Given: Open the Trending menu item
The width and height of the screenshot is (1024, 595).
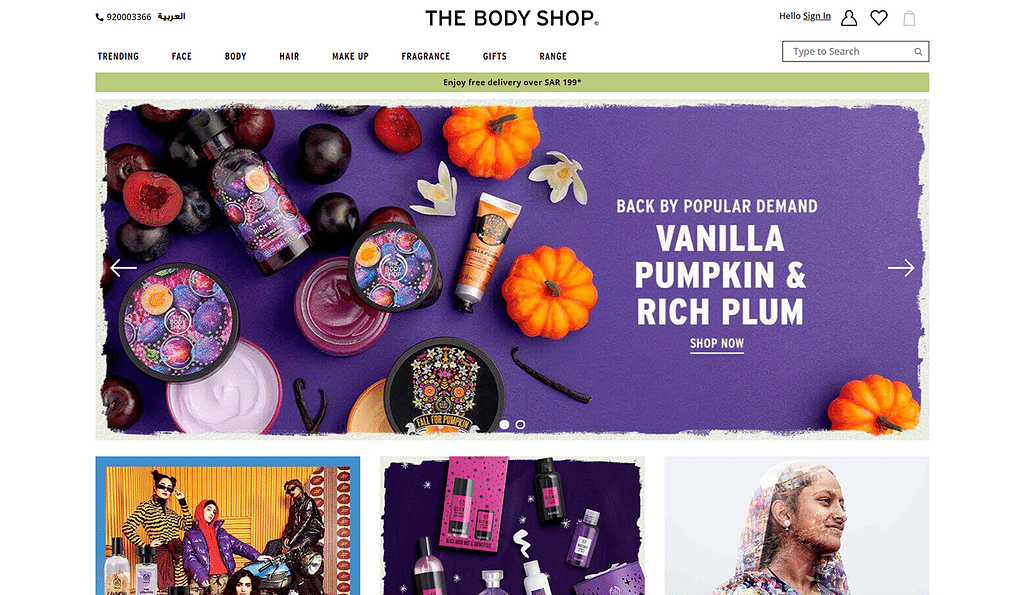Looking at the screenshot, I should click(118, 56).
